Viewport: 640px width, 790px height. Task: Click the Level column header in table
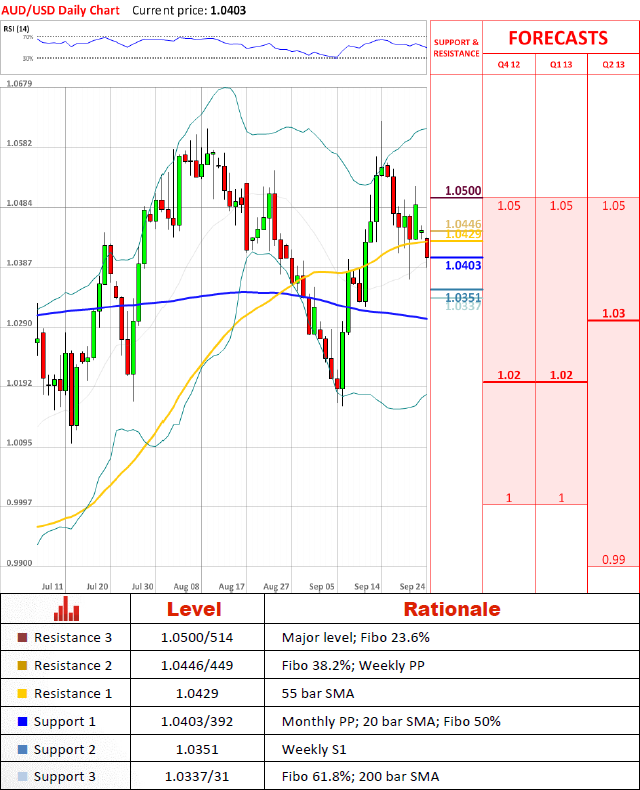click(x=194, y=609)
